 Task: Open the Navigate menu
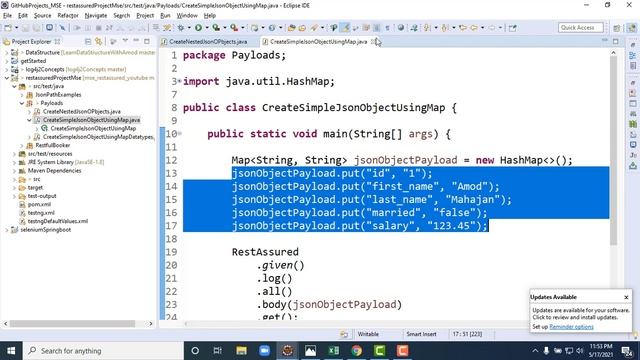tap(96, 16)
